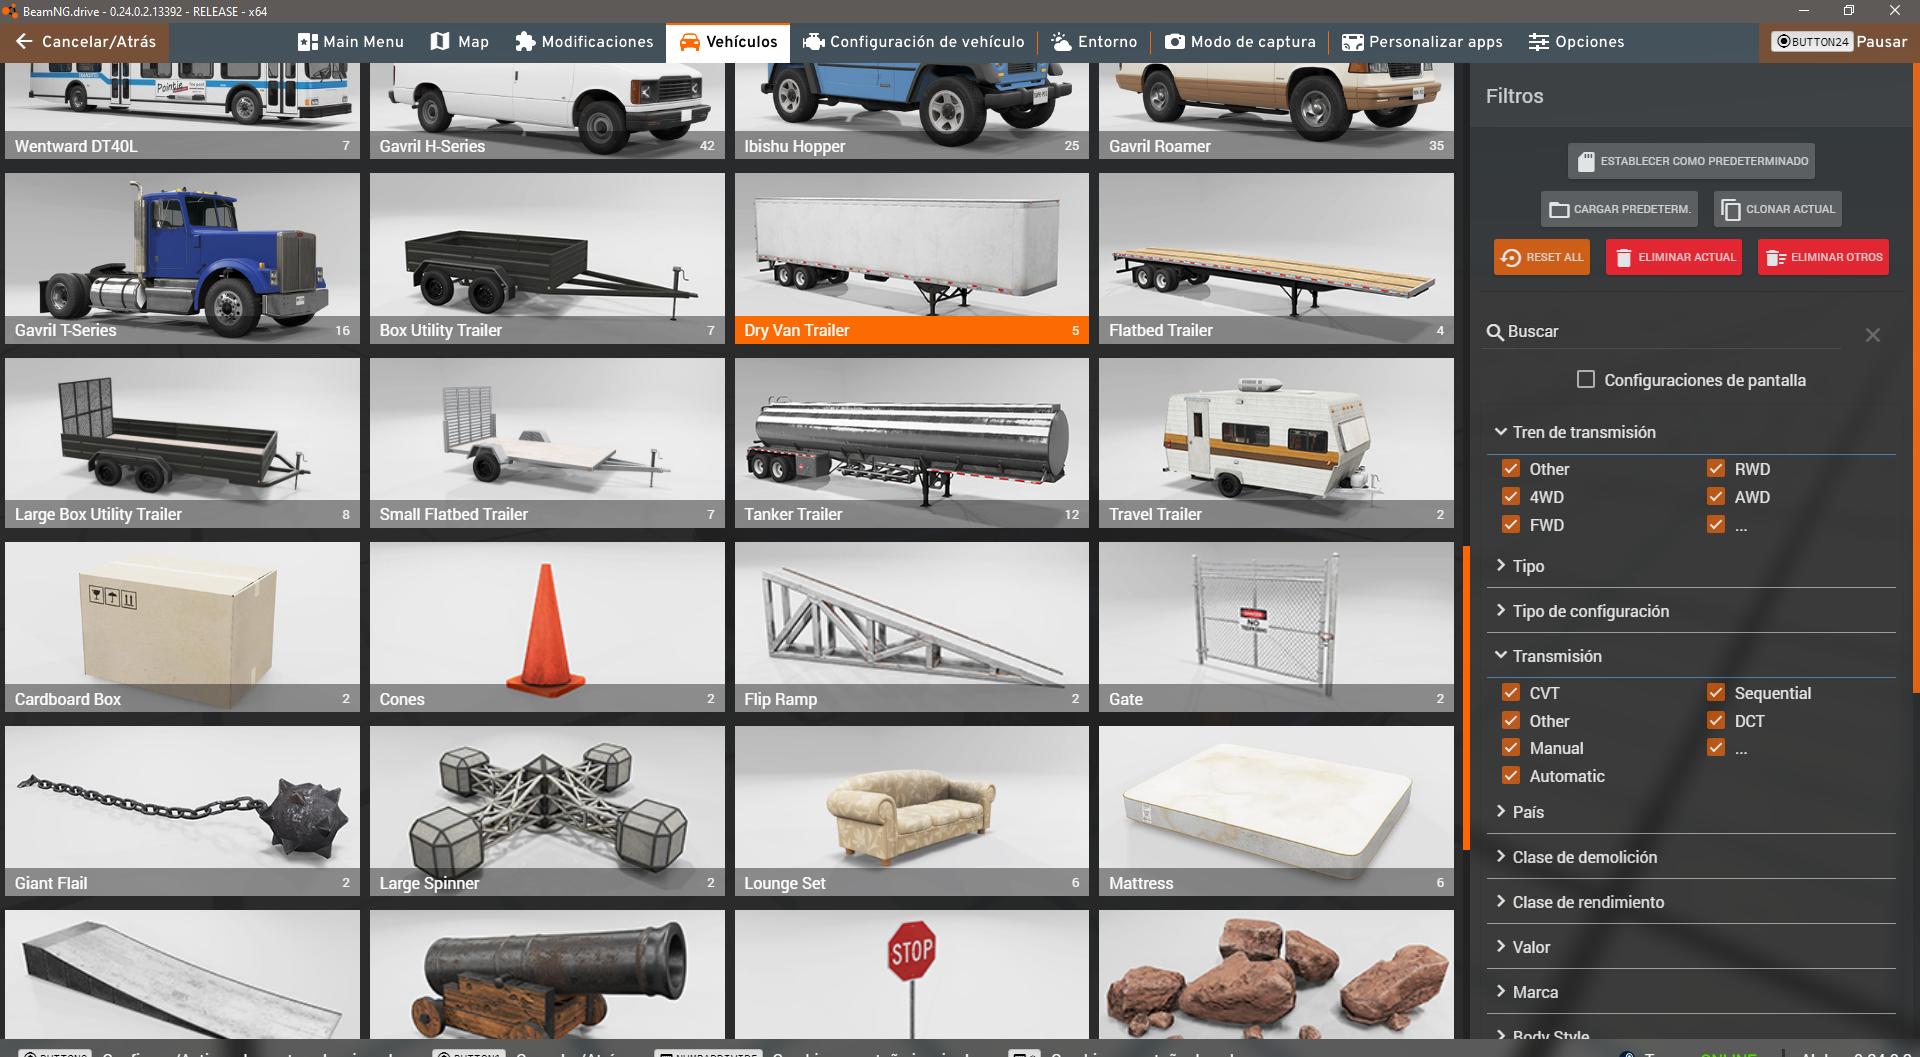Uncheck the 4WD drivetrain filter
Image resolution: width=1920 pixels, height=1057 pixels.
tap(1511, 497)
